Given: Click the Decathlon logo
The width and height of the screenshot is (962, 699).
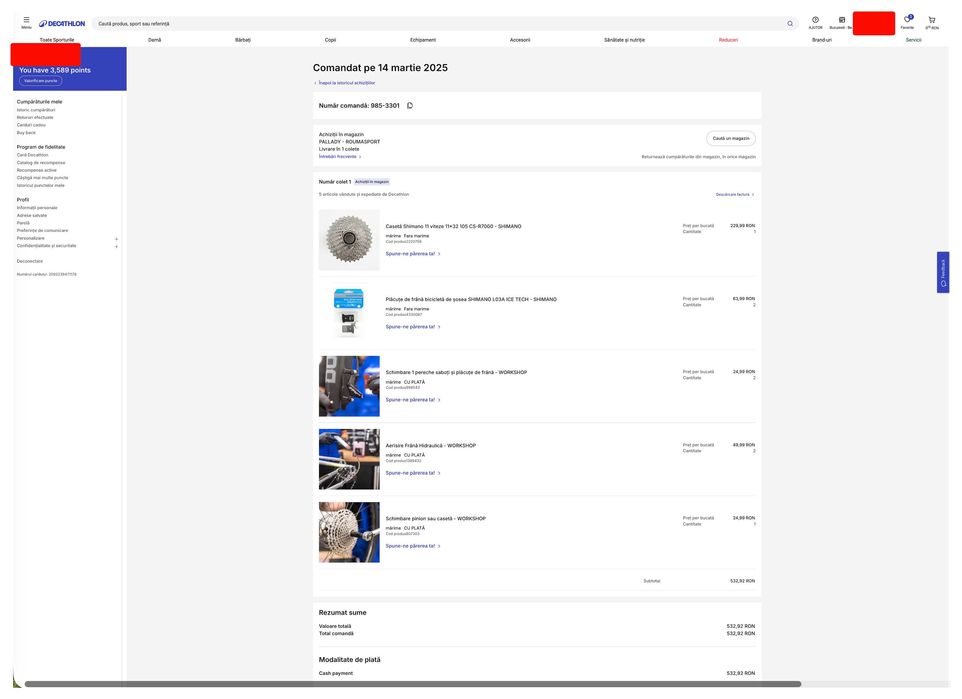Looking at the screenshot, I should tap(62, 23).
